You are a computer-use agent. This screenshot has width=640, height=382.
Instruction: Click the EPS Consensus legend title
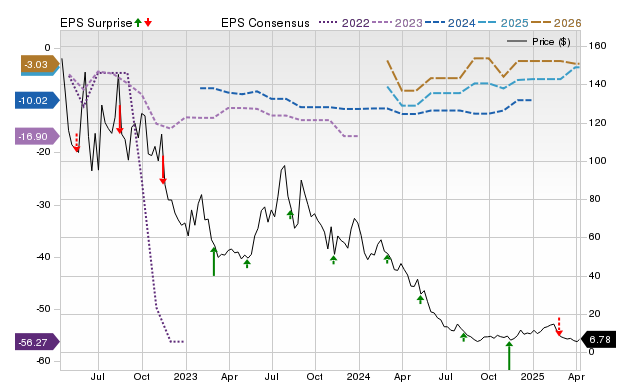click(265, 23)
